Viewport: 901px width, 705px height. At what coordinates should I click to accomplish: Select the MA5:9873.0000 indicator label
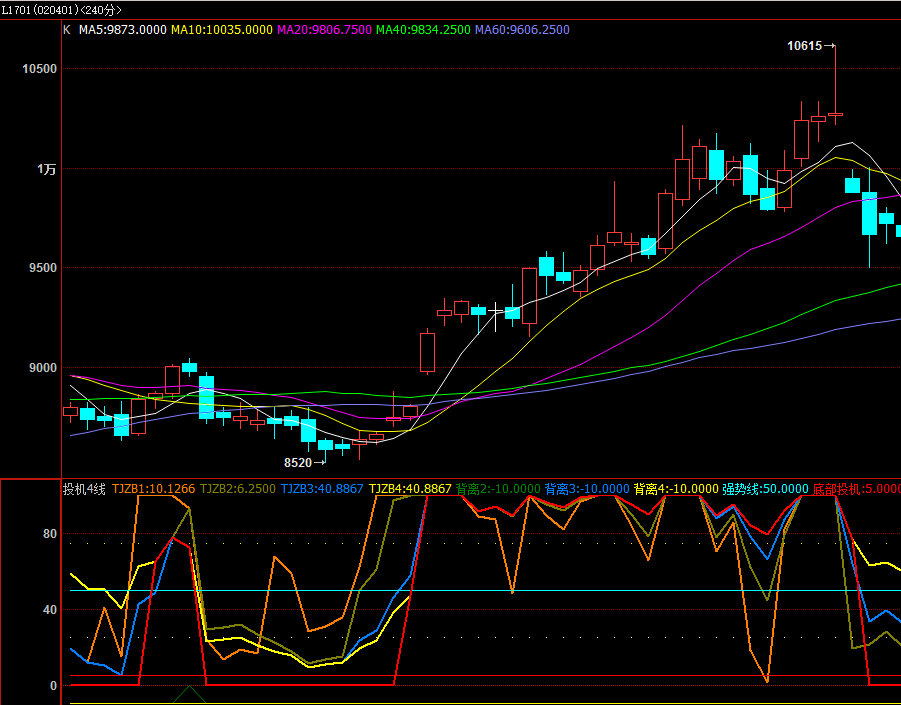[122, 30]
